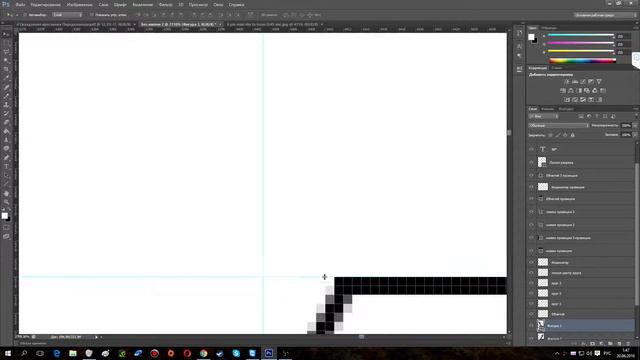
Task: Hide the Индикатор layer
Action: pos(531,262)
